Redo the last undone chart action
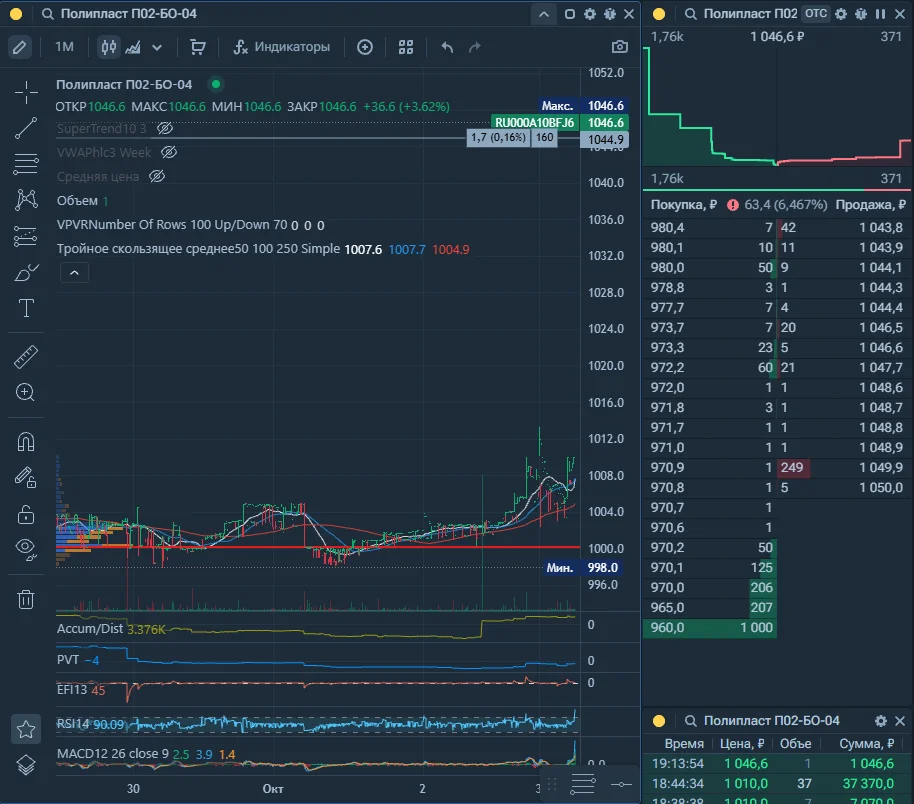 coord(475,47)
